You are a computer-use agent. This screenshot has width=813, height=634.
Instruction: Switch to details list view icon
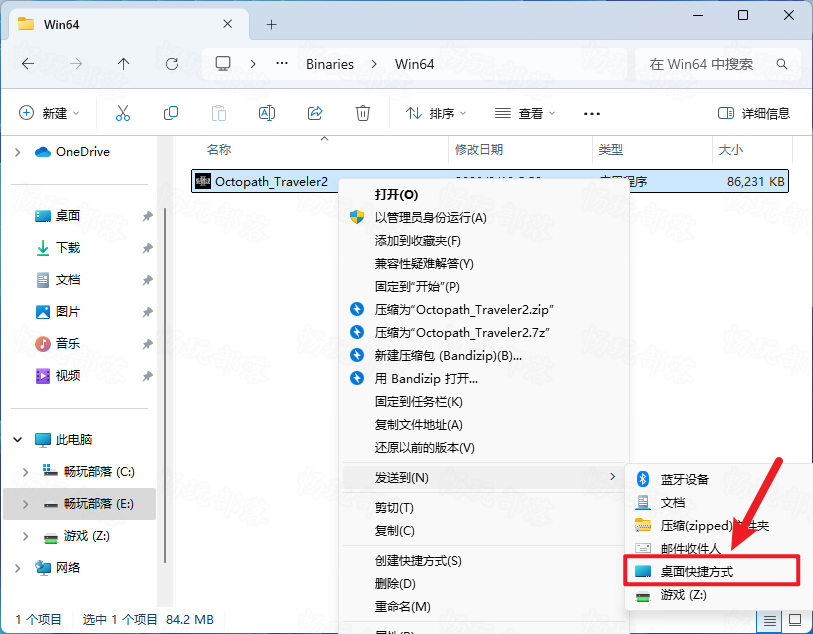click(769, 620)
